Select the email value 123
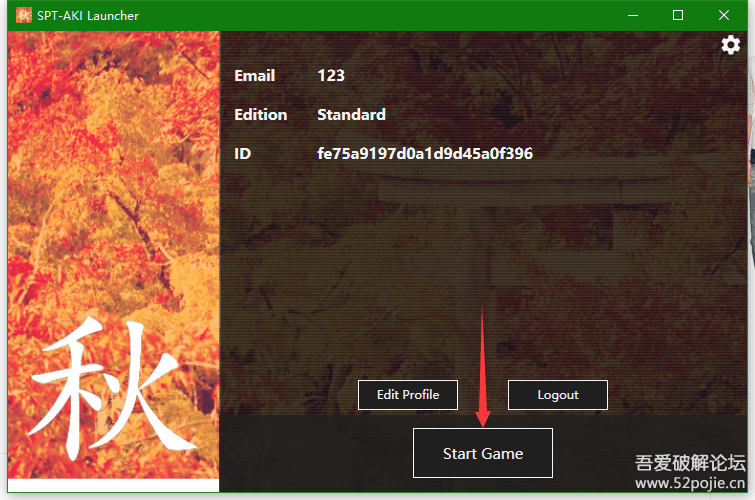755x500 pixels. tap(331, 76)
